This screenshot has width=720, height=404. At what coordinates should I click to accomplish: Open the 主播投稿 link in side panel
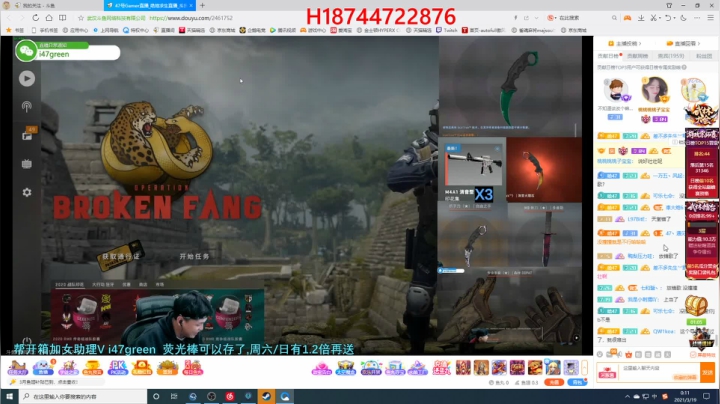[x=624, y=44]
